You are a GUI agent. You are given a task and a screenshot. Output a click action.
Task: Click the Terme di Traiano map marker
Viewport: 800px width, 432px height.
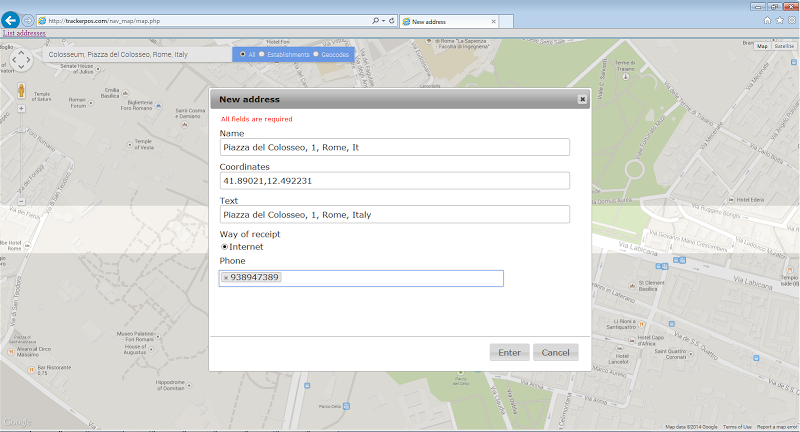click(x=626, y=77)
